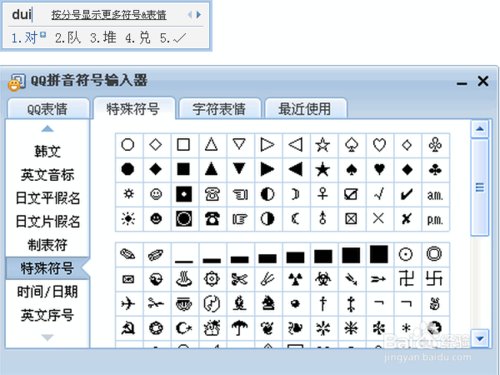Viewport: 500px width, 375px height.
Task: Pick the open scissors symbol
Action: (x=239, y=279)
